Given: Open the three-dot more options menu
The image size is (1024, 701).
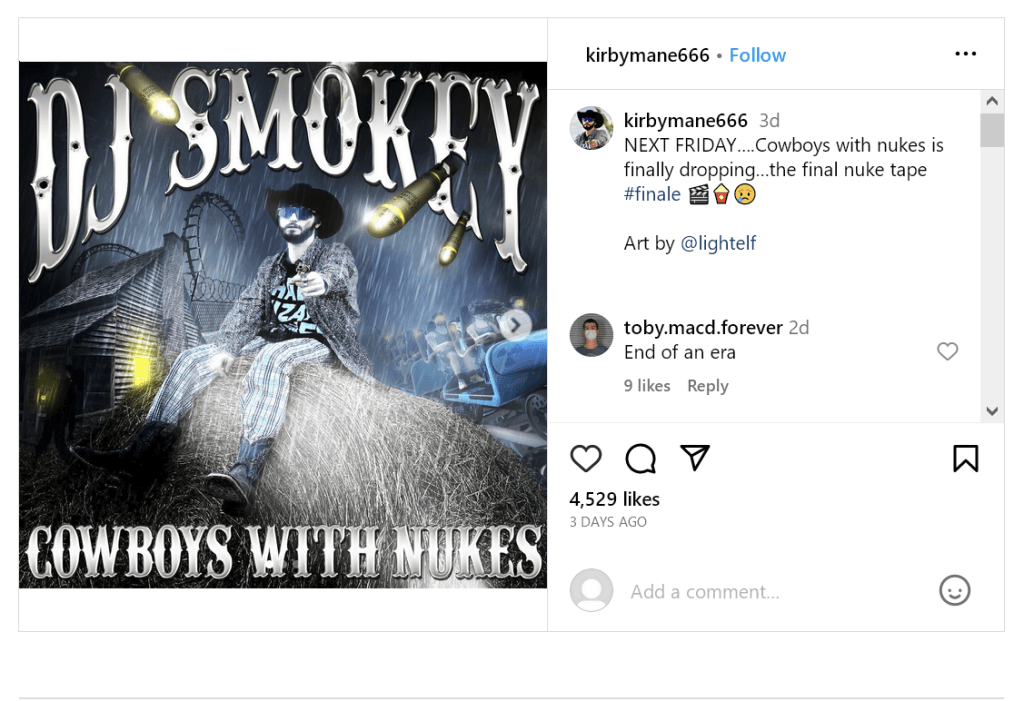Looking at the screenshot, I should click(965, 54).
